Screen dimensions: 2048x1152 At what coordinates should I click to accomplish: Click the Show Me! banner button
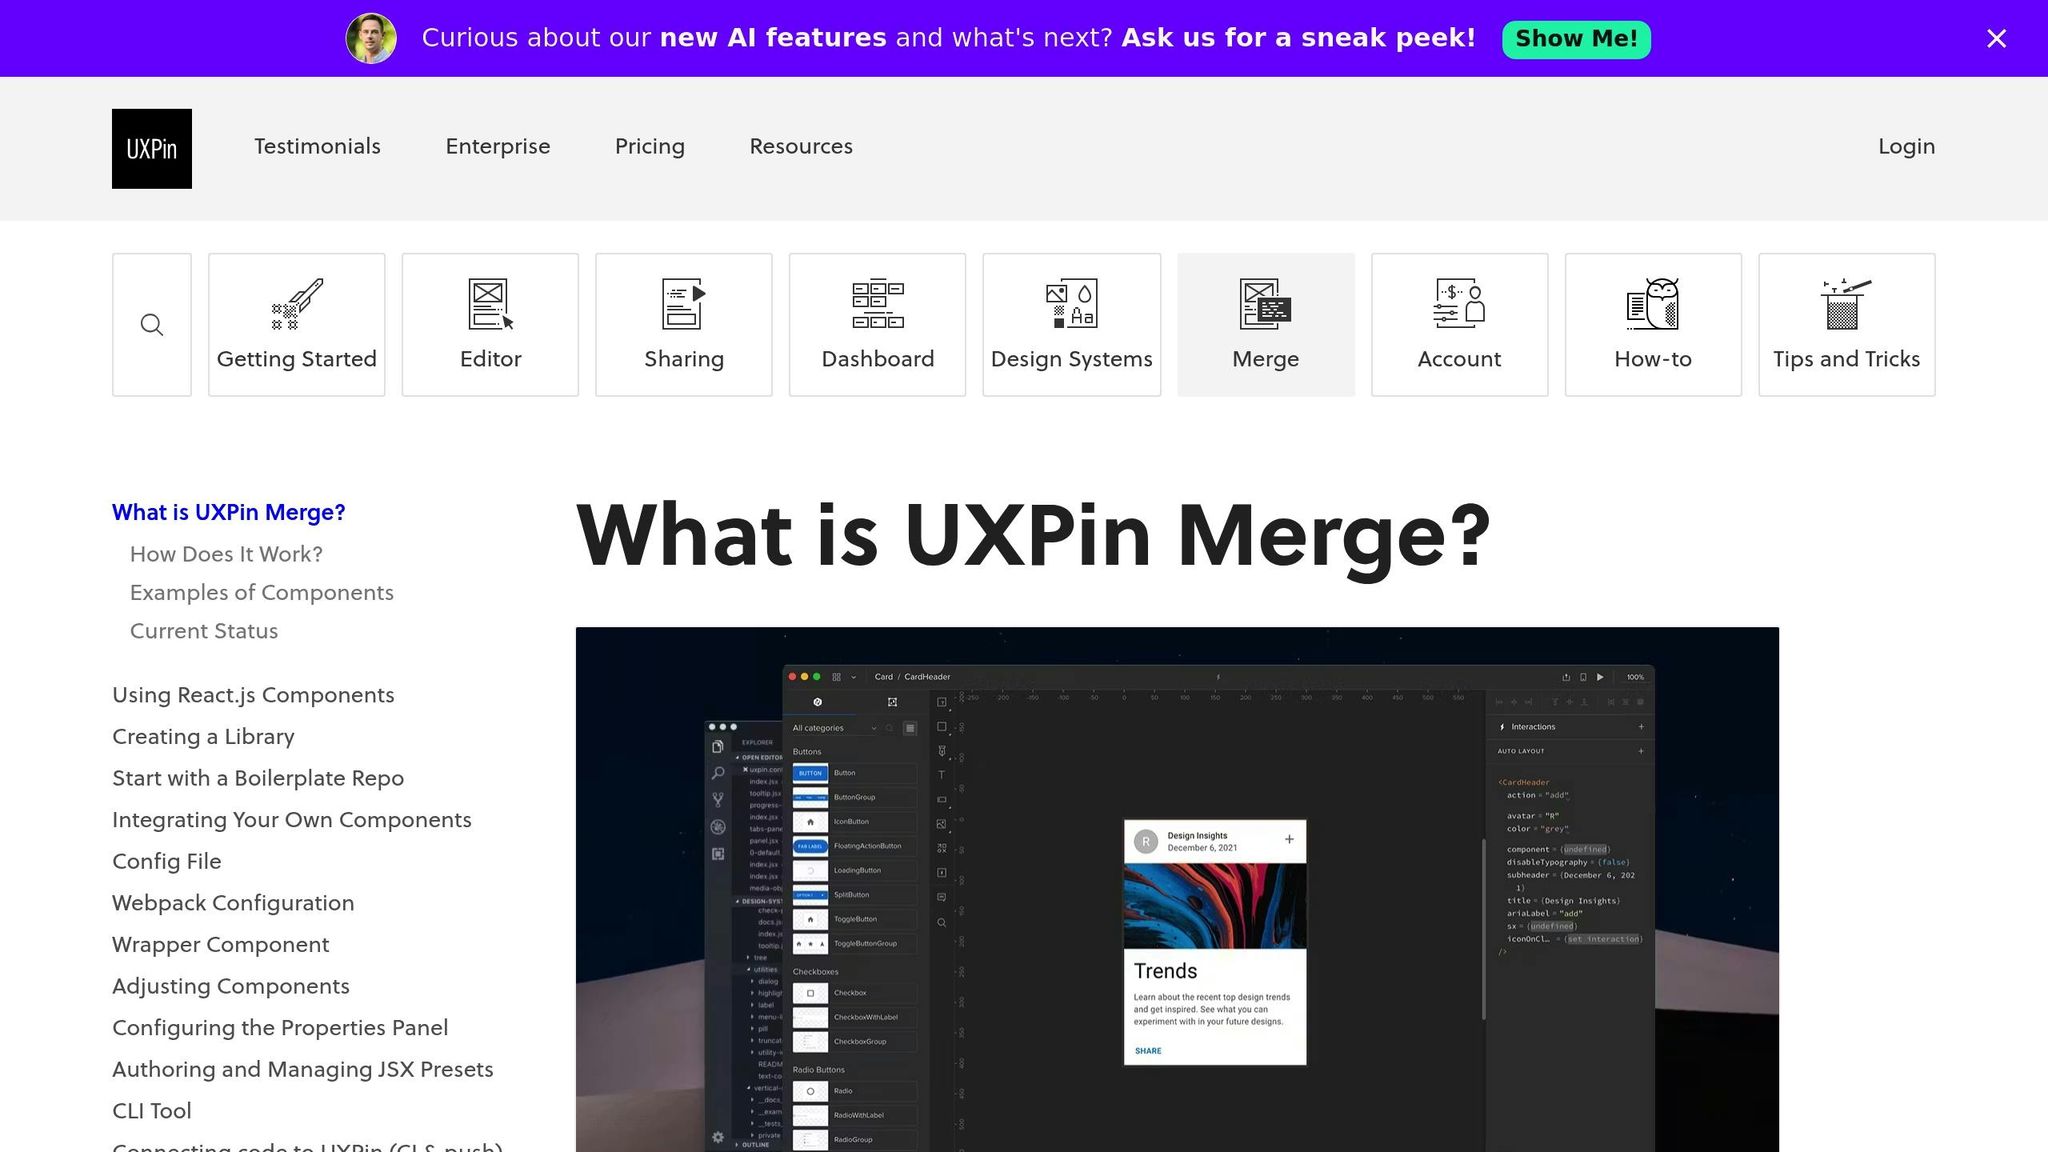1576,38
